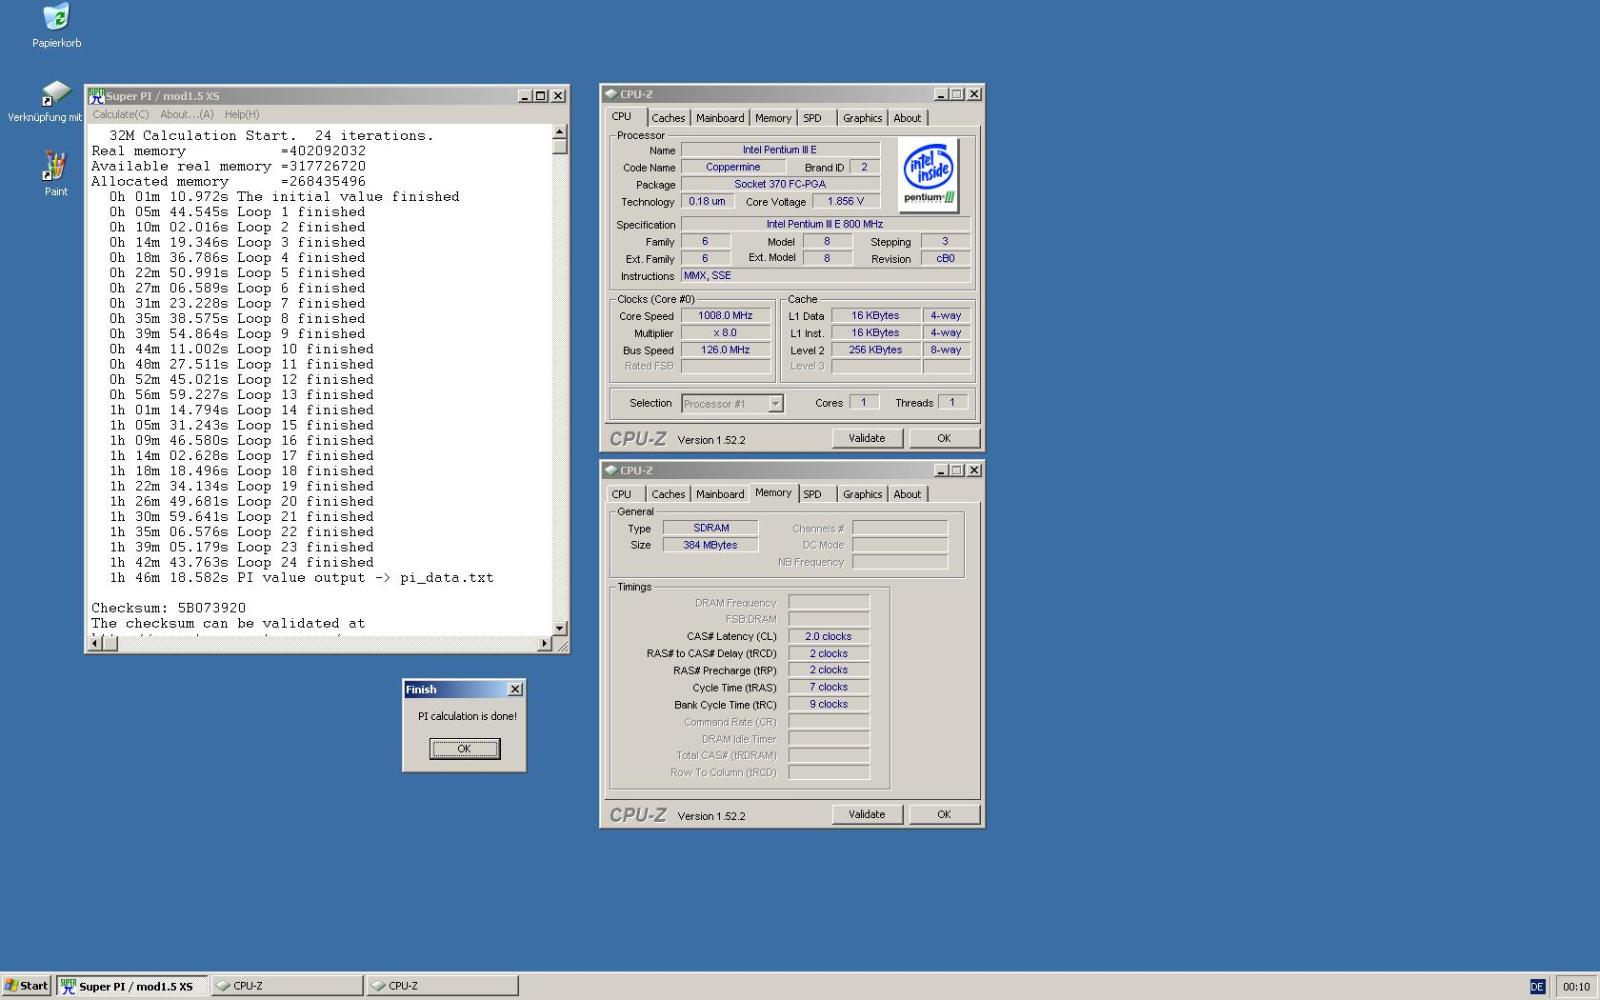Activate Super PI / mod1.5 XS taskbar button
The height and width of the screenshot is (1000, 1600).
coord(132,986)
